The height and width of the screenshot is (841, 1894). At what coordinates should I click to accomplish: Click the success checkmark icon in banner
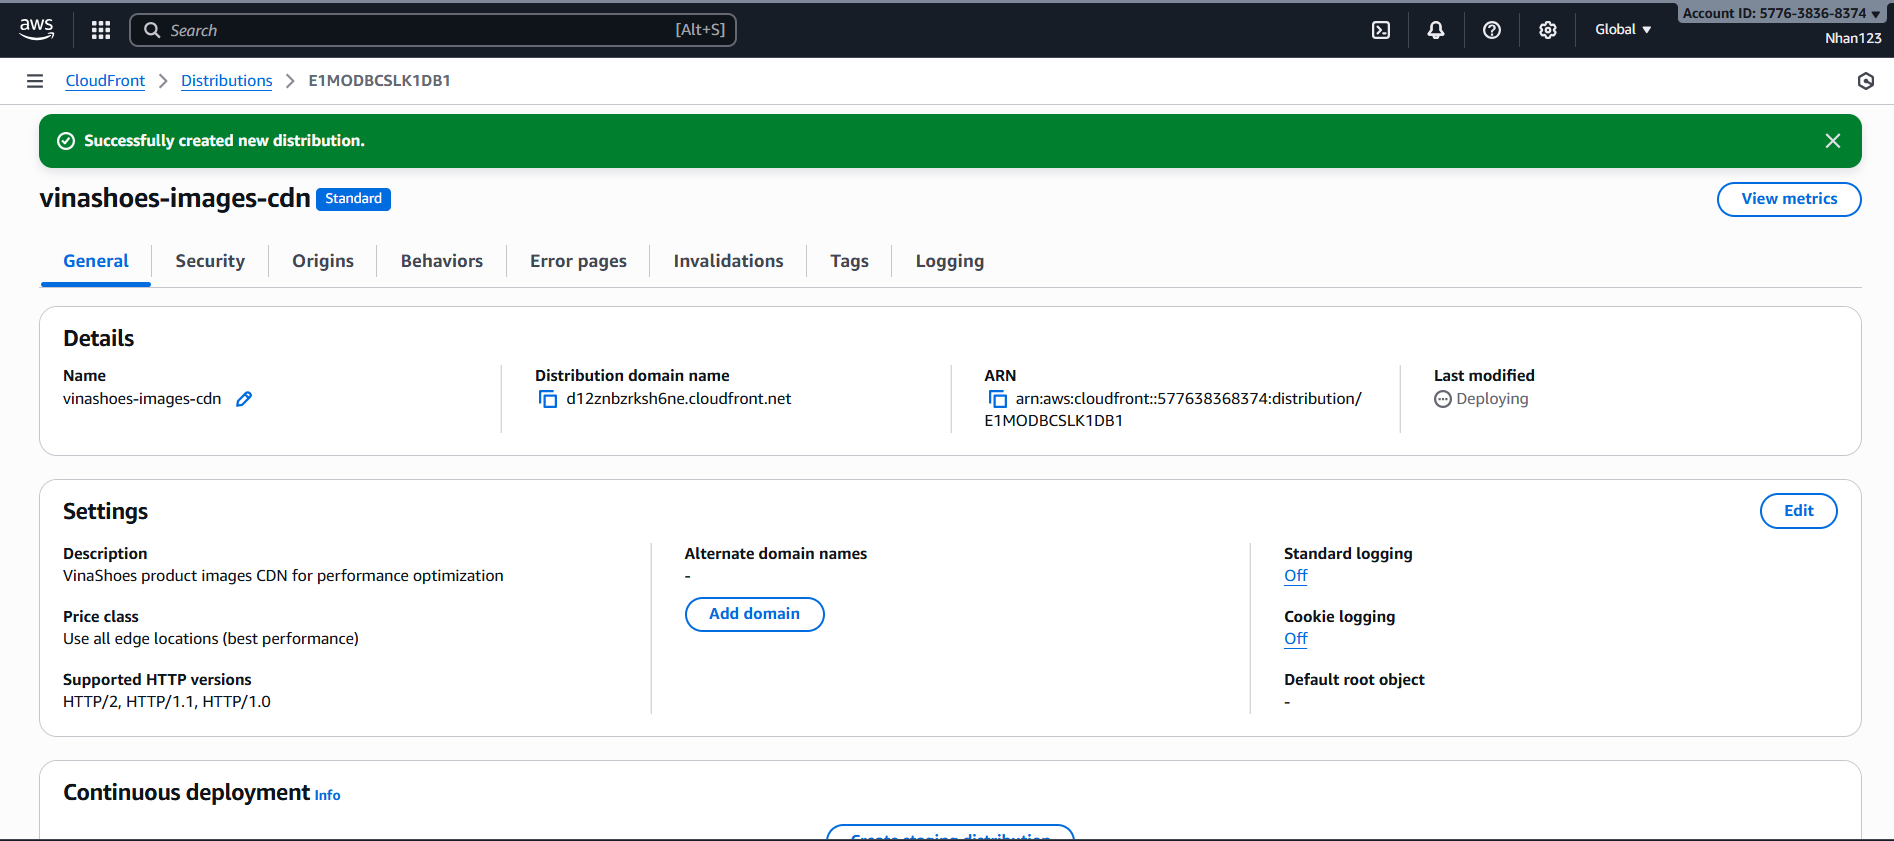[66, 141]
